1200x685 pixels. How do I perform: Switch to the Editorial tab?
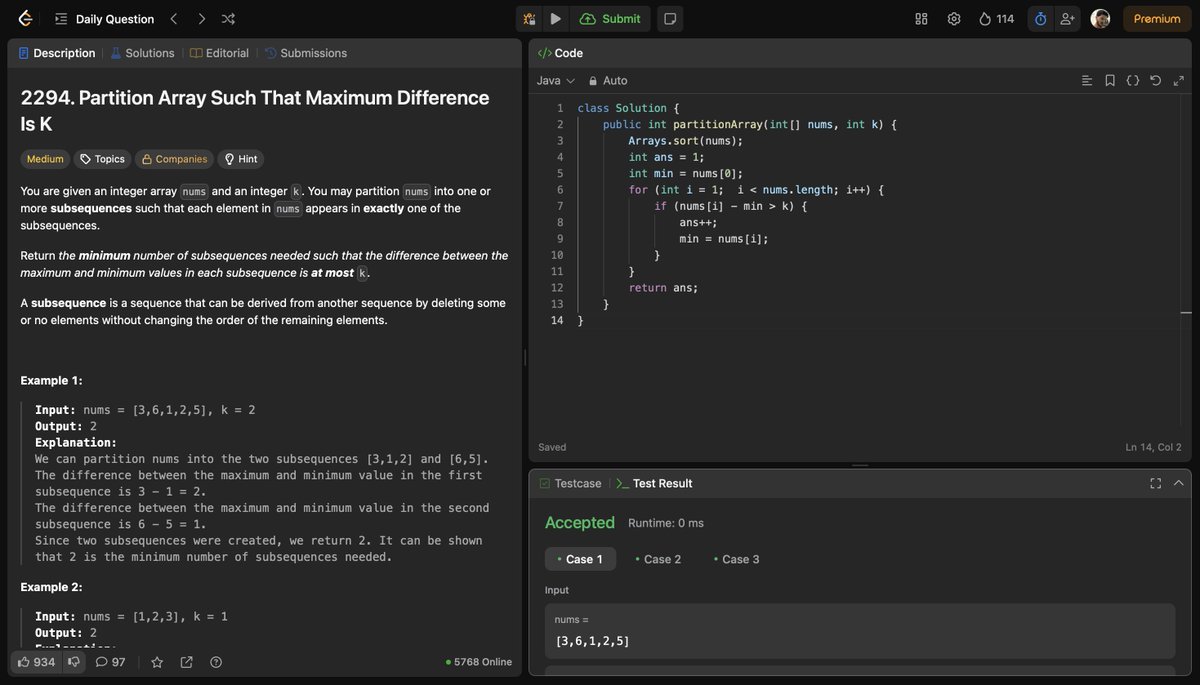point(219,53)
